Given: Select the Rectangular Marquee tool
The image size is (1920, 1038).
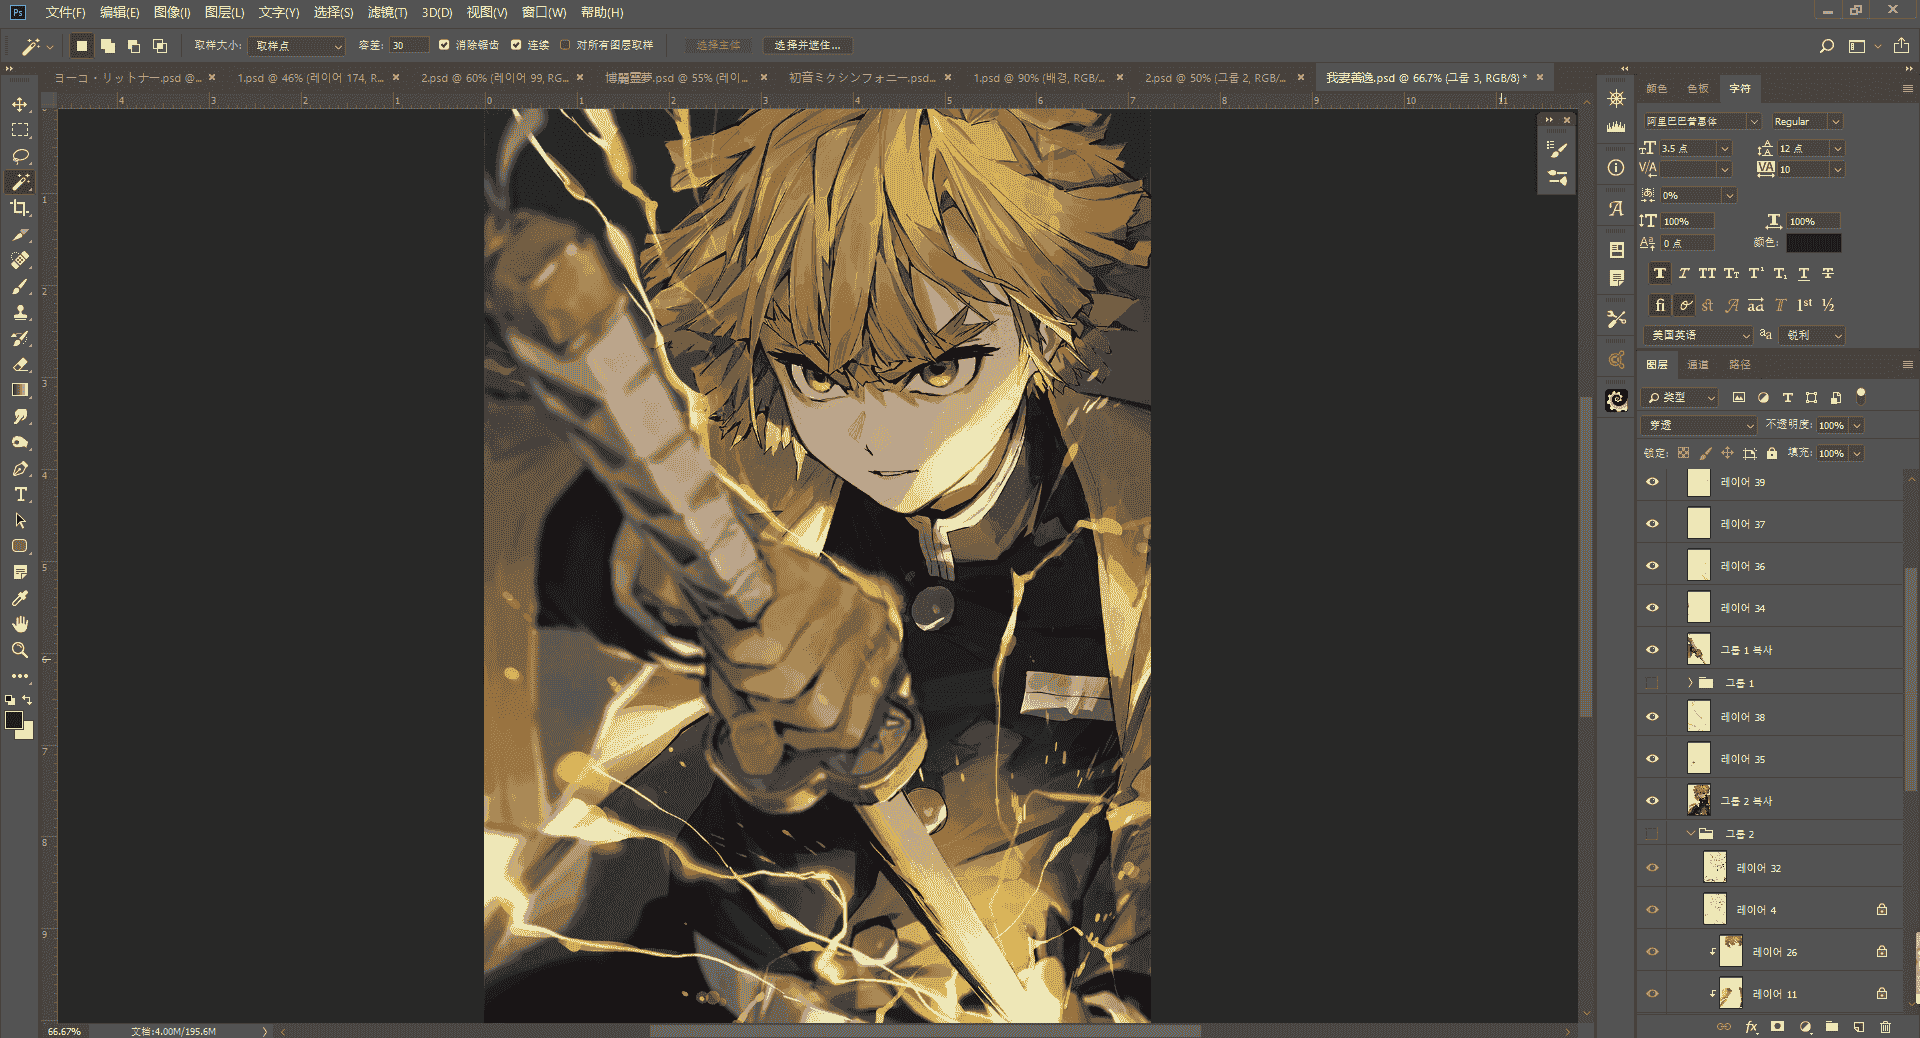Looking at the screenshot, I should [x=20, y=130].
